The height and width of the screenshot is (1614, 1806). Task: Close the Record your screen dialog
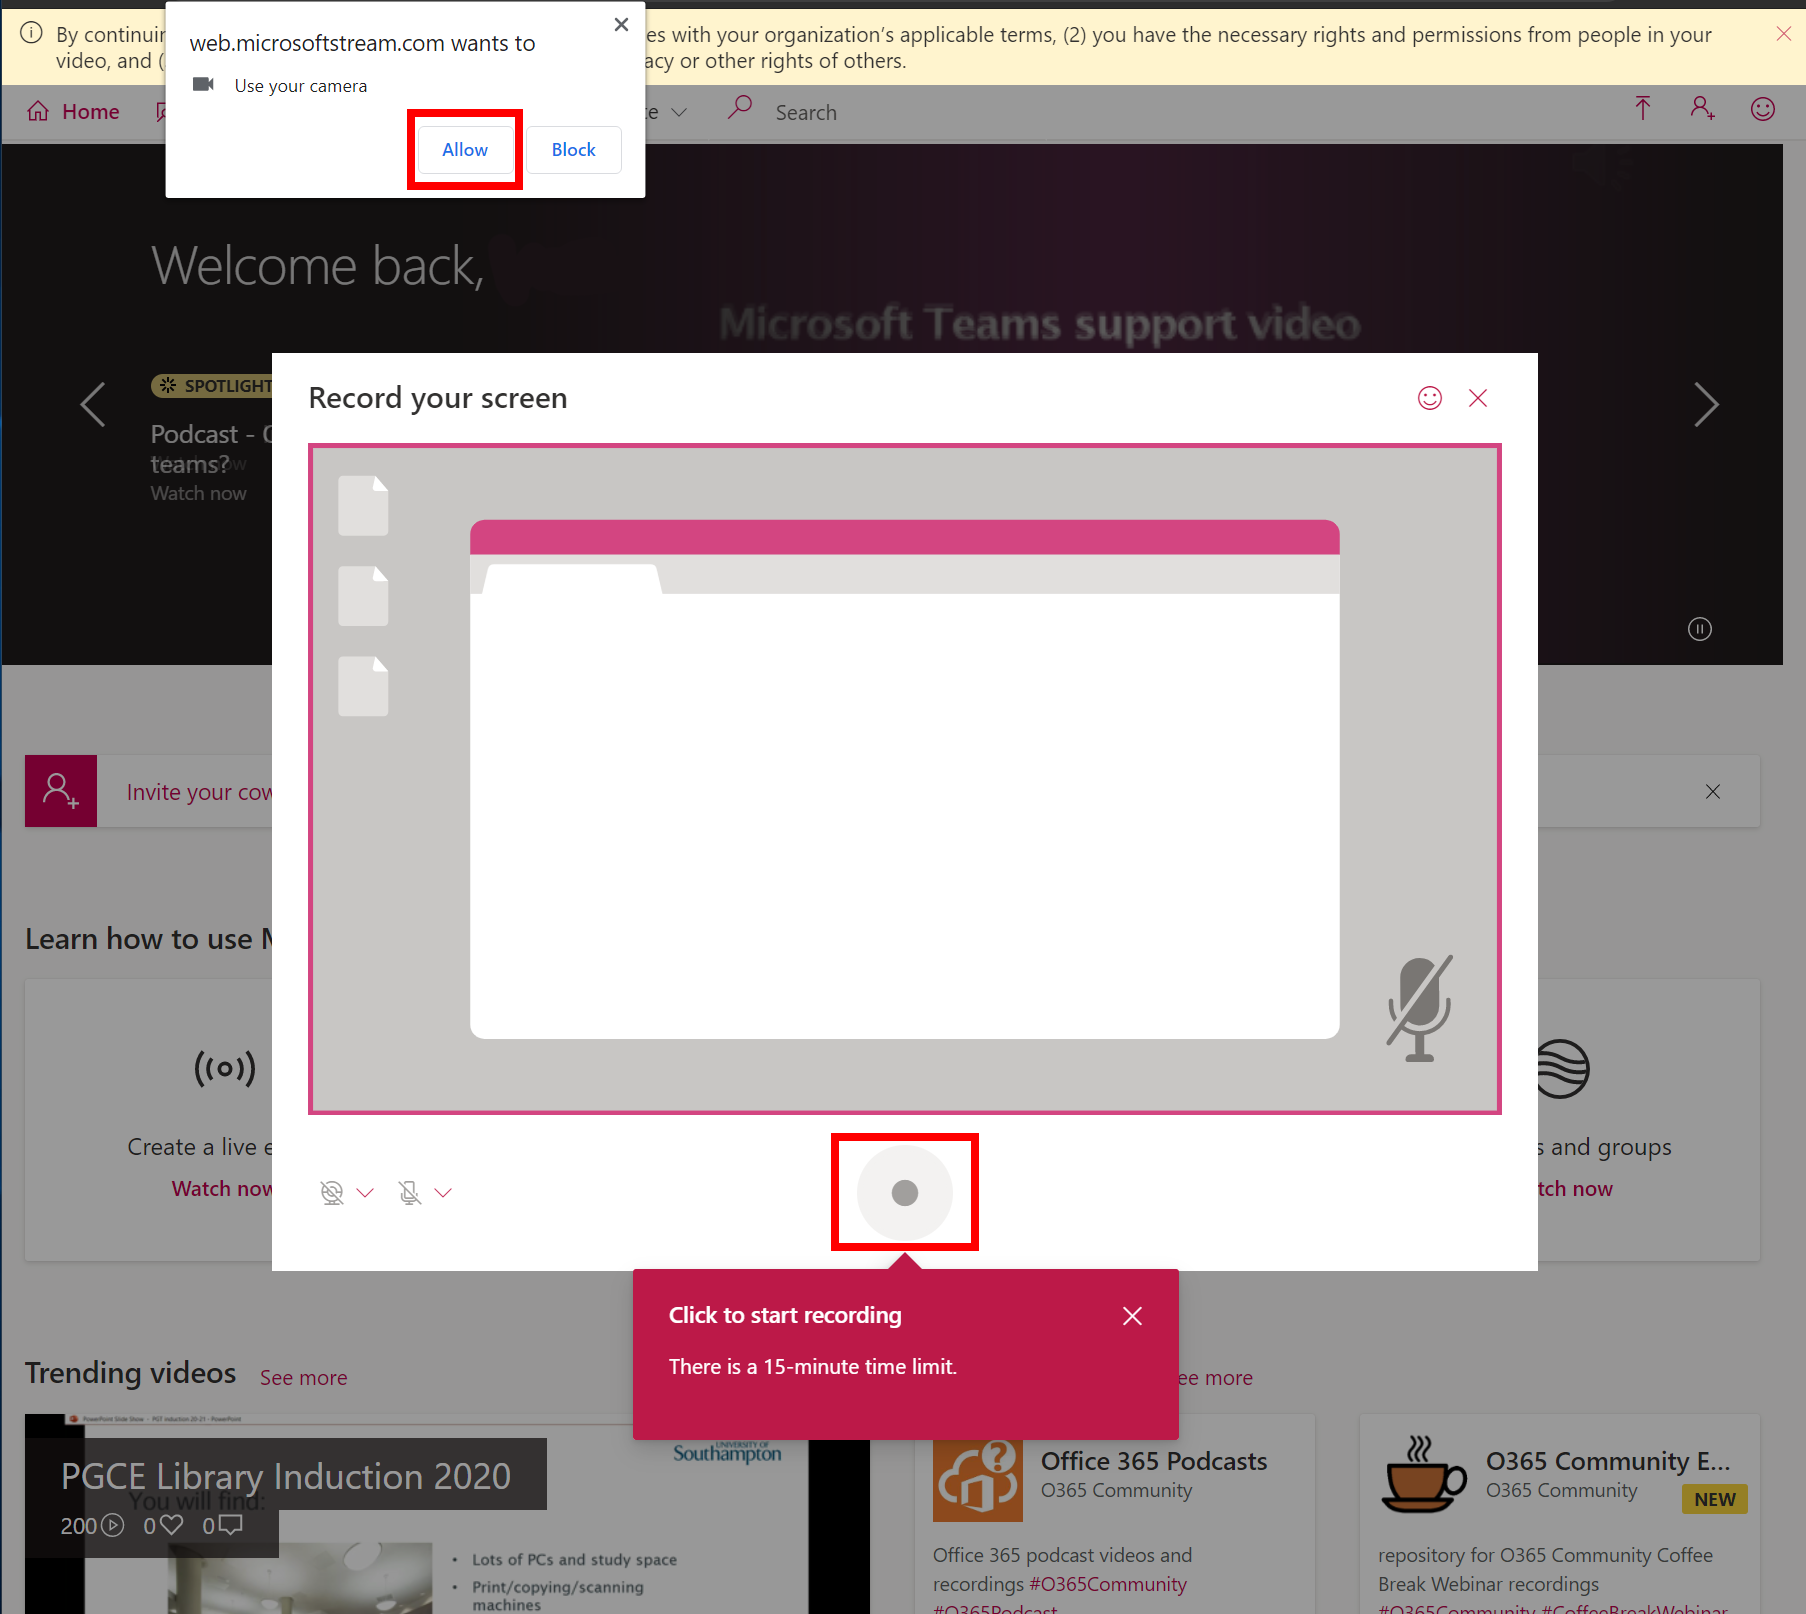coord(1478,398)
